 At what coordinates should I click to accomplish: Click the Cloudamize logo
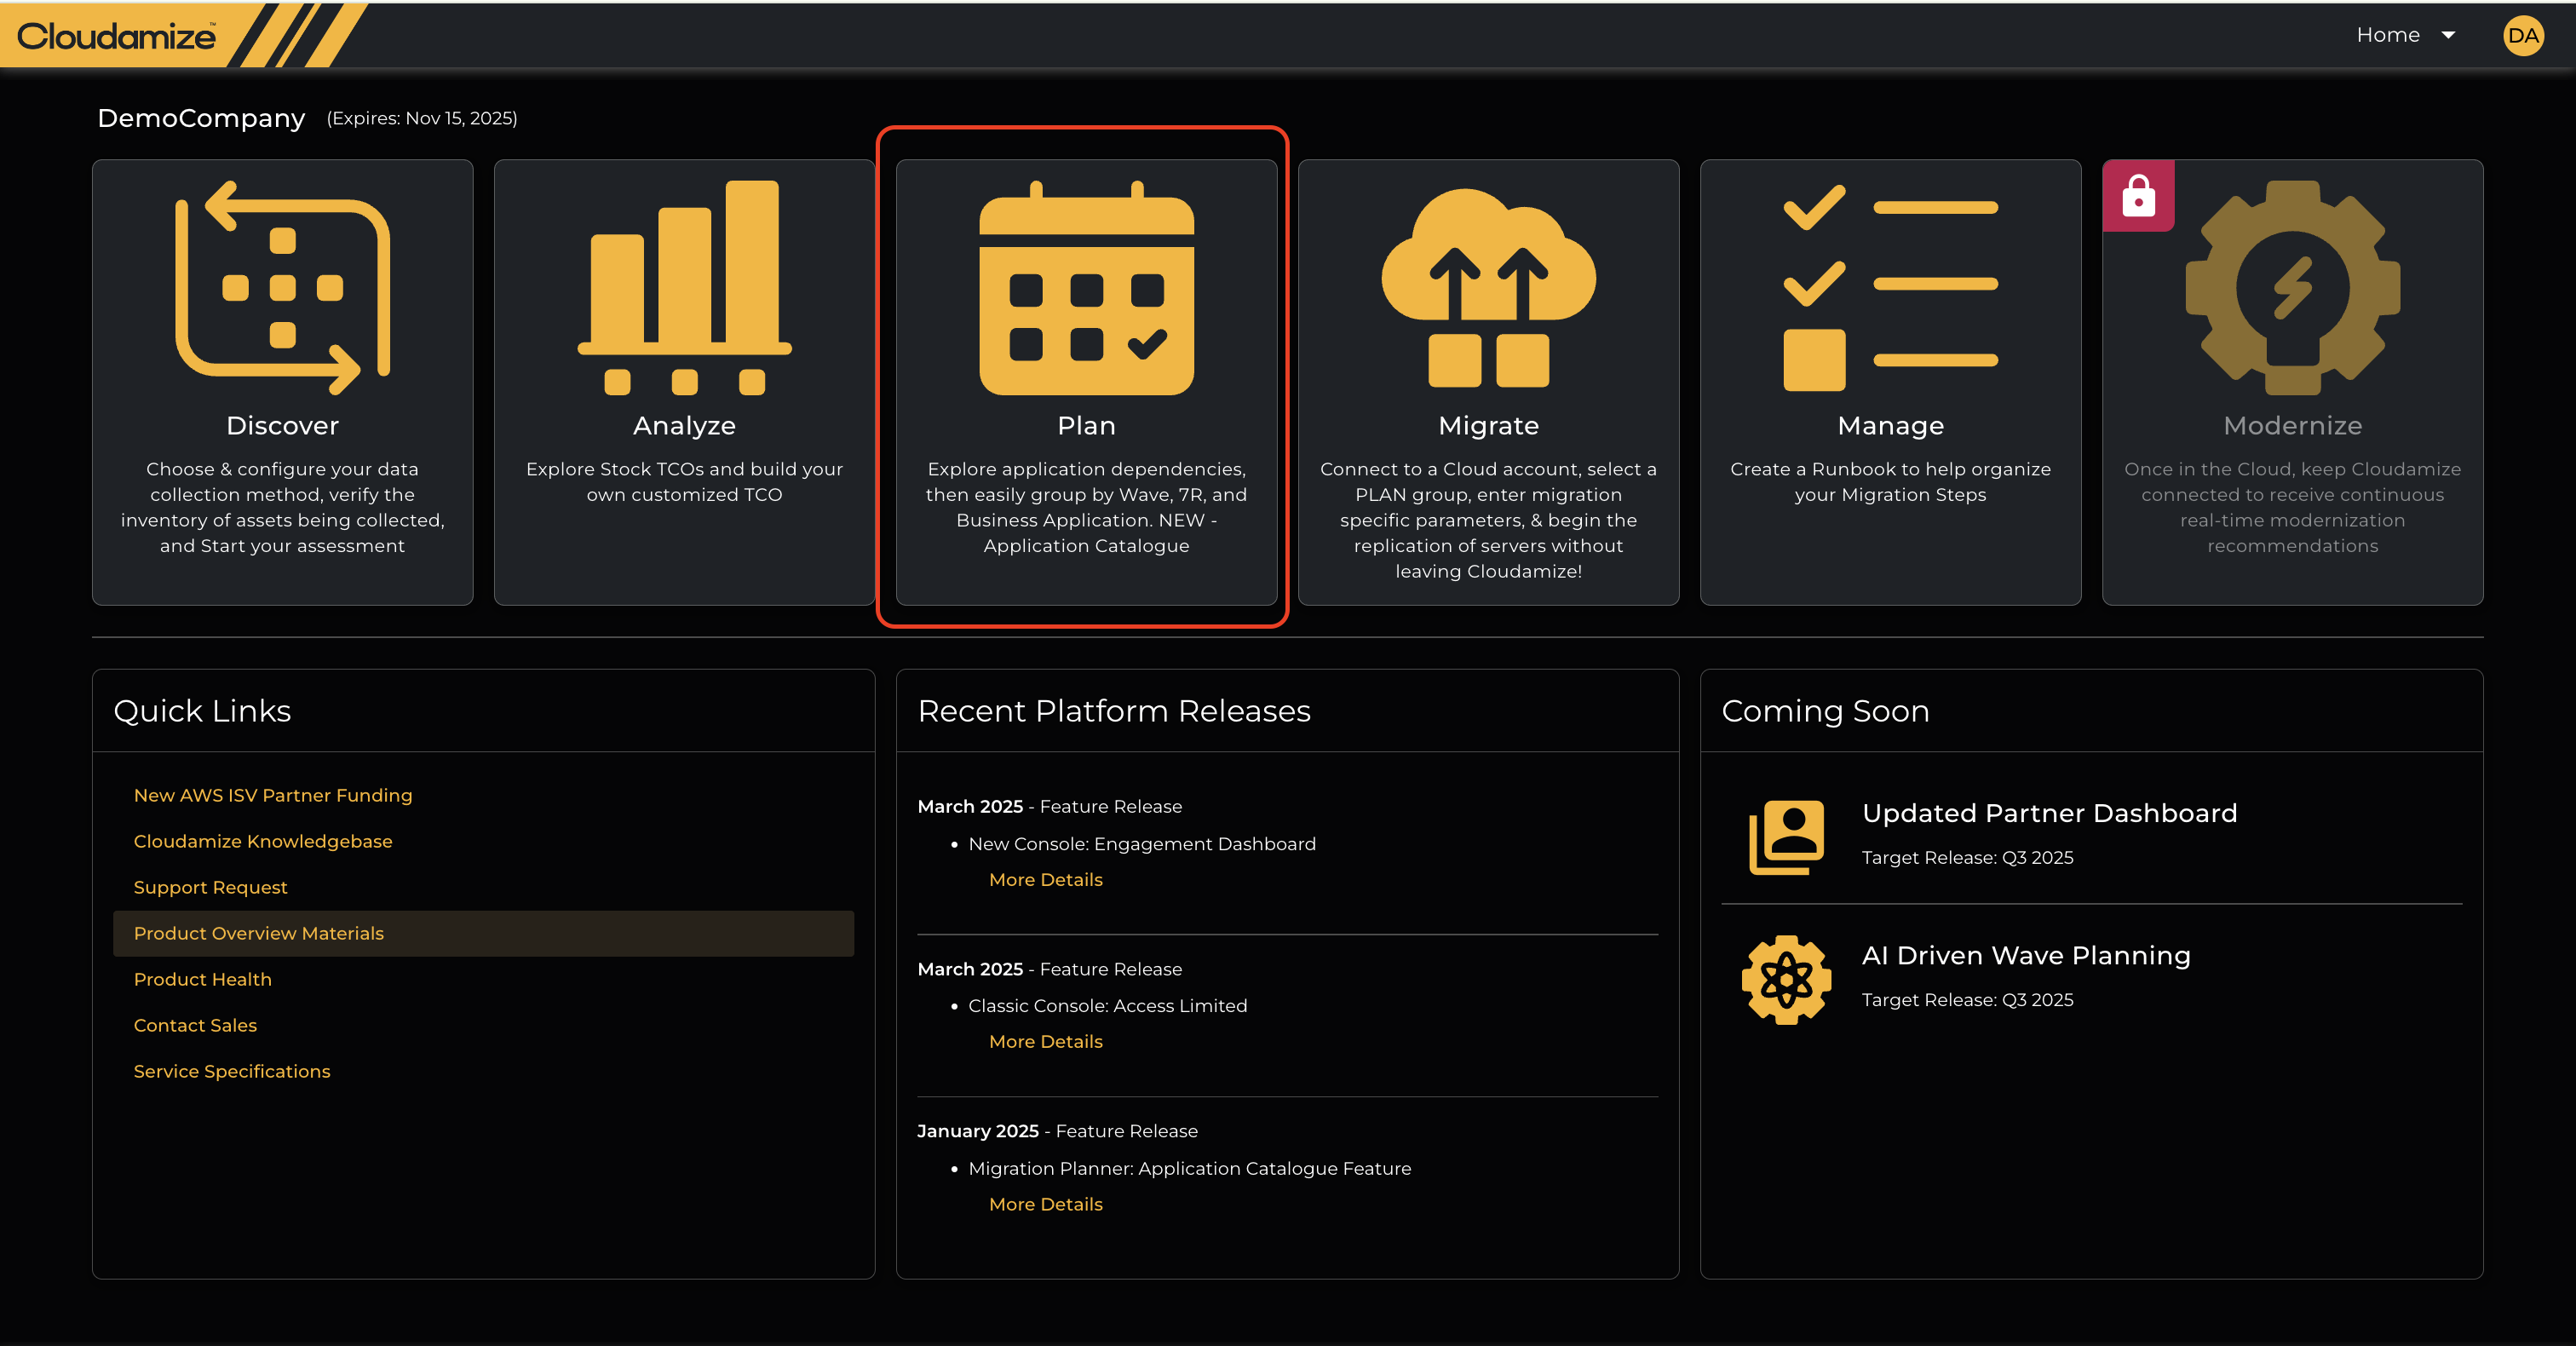pos(116,36)
